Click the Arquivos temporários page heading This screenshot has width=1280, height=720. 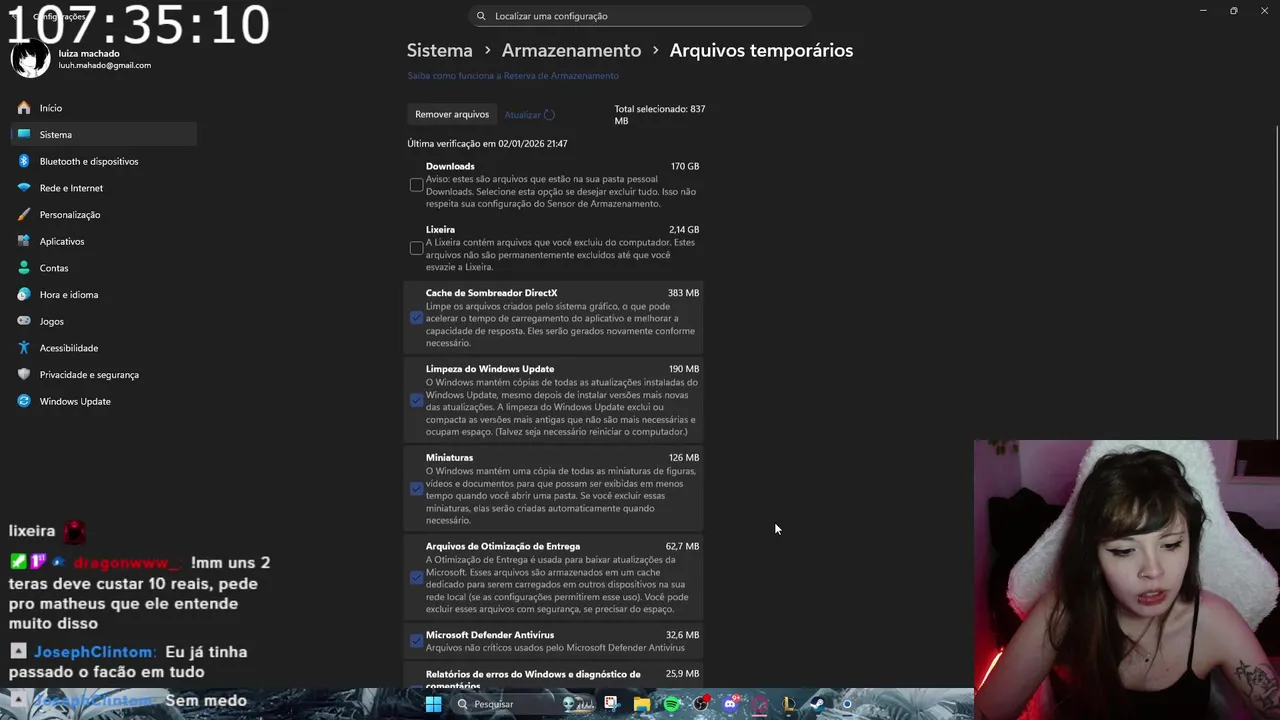(x=761, y=50)
